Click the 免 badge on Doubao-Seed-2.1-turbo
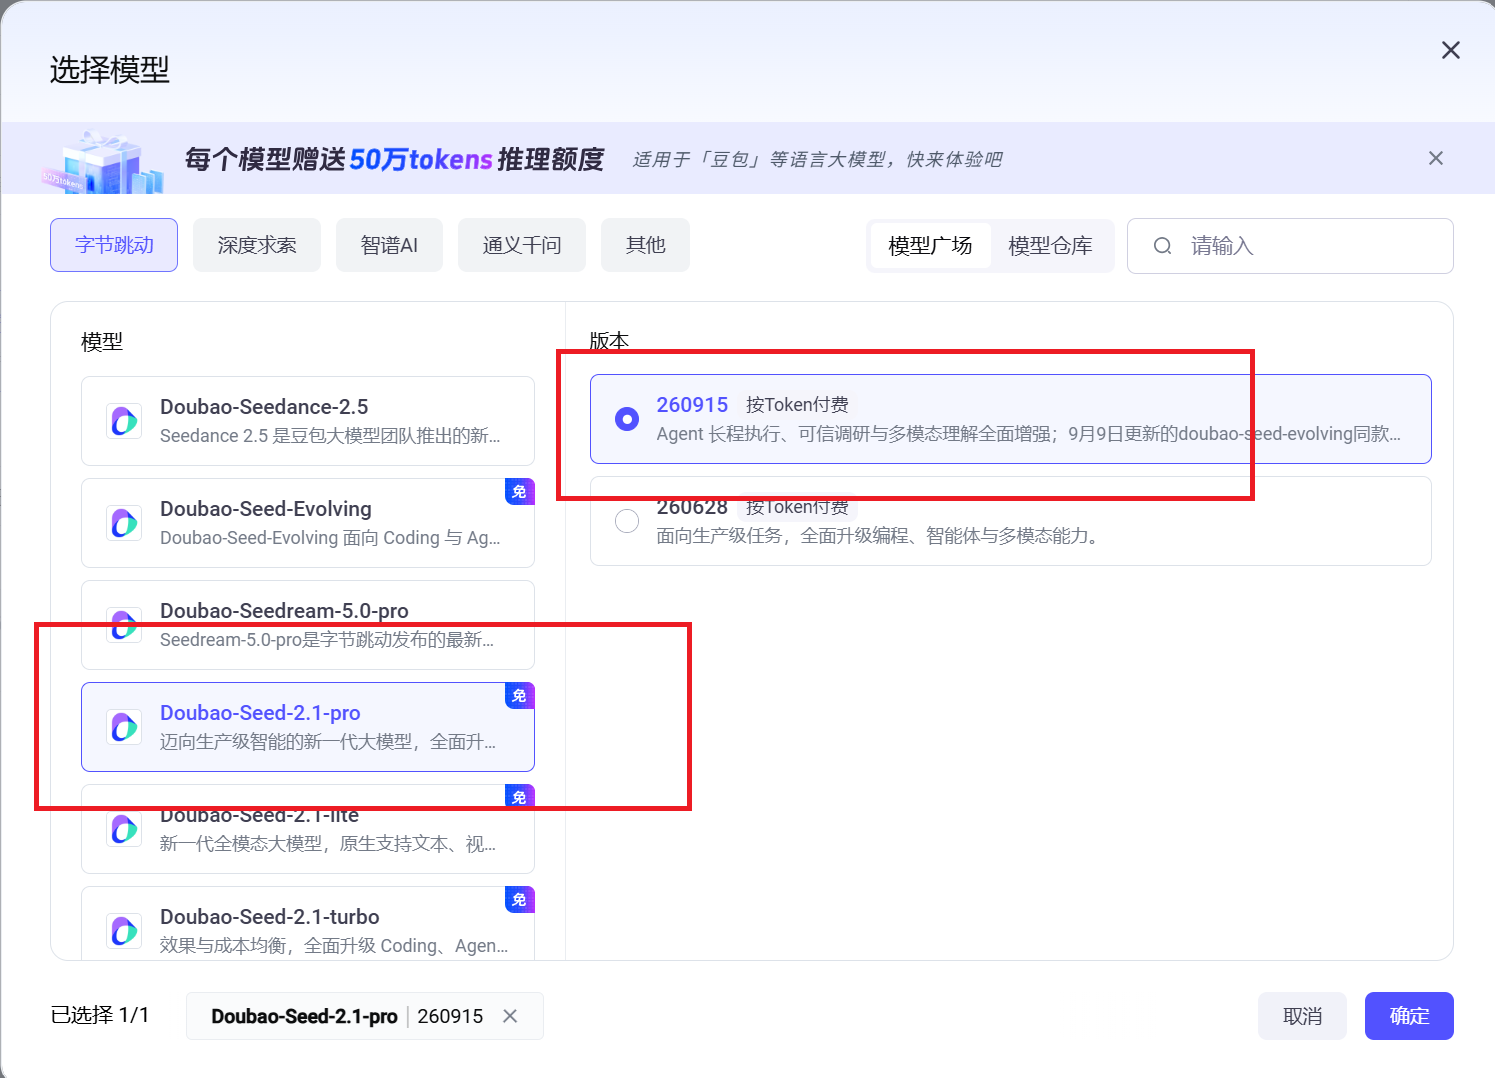Screen dimensions: 1495x1078 click(520, 899)
